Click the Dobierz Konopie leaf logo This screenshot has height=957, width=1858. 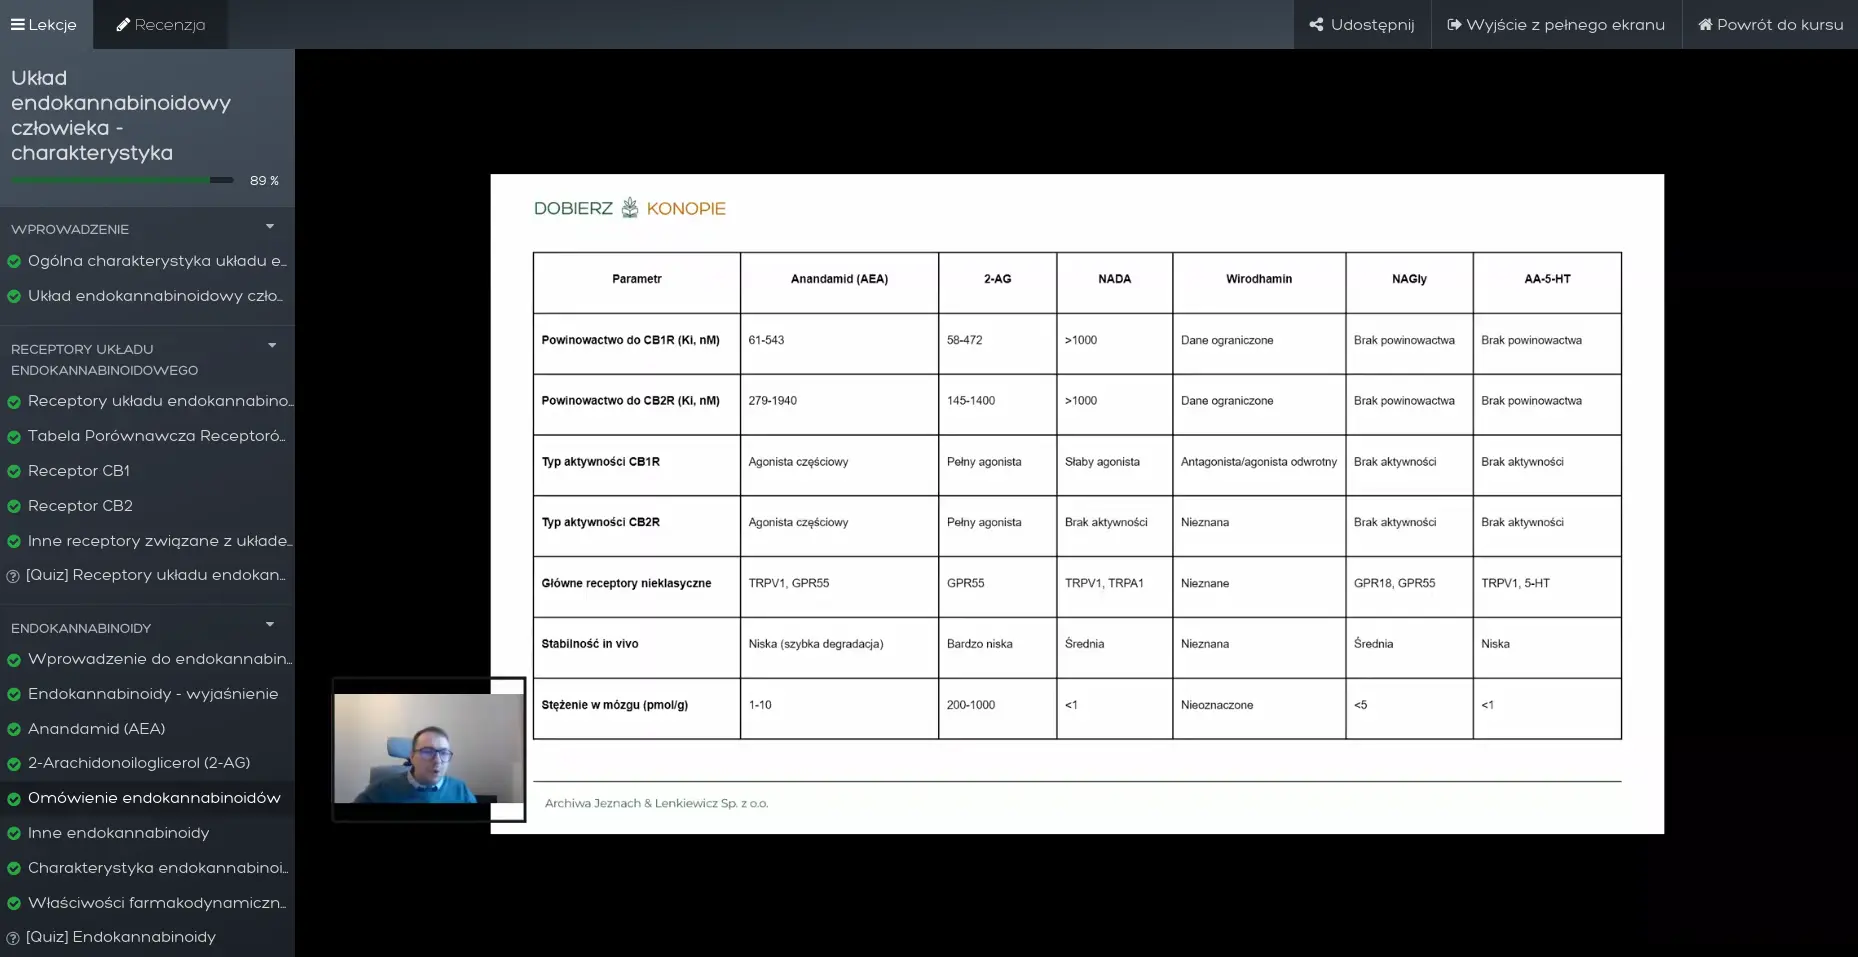[630, 208]
